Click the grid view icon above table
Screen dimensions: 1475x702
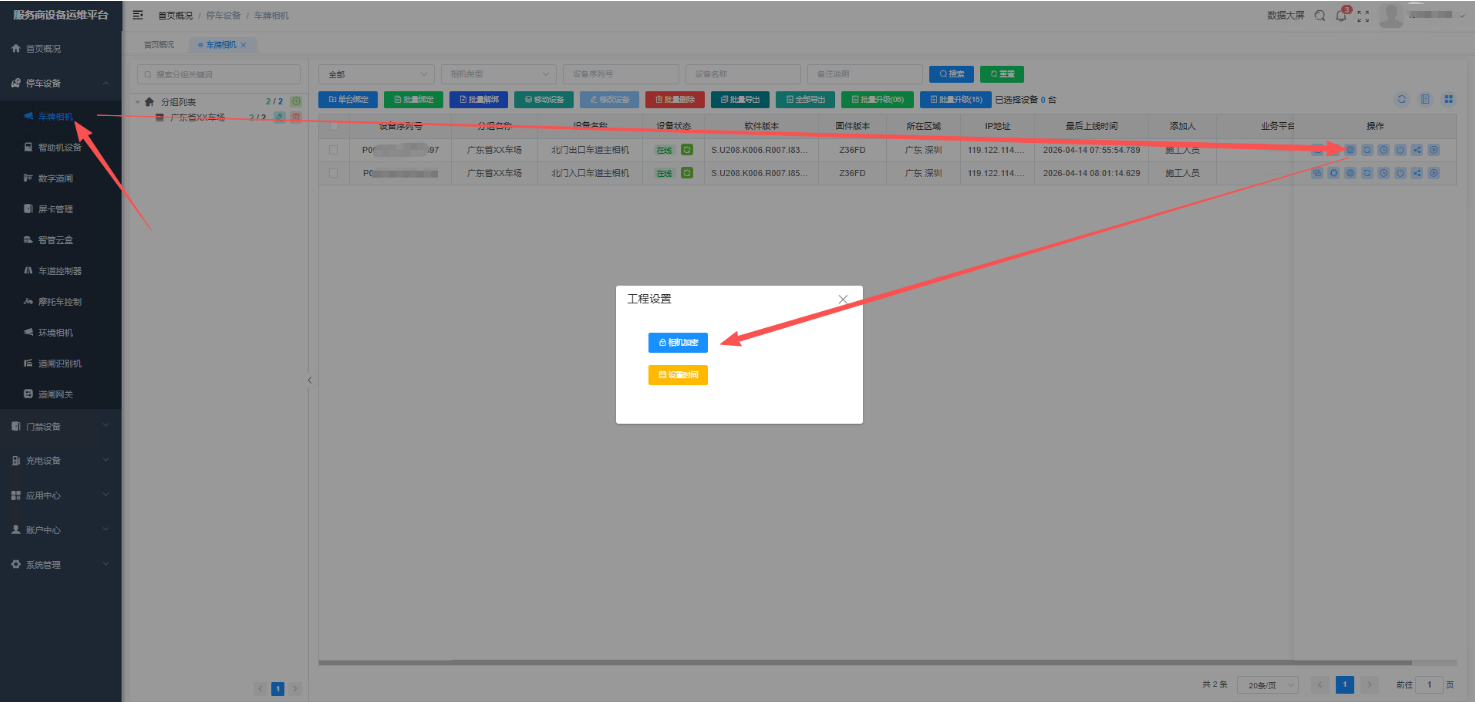(1448, 99)
